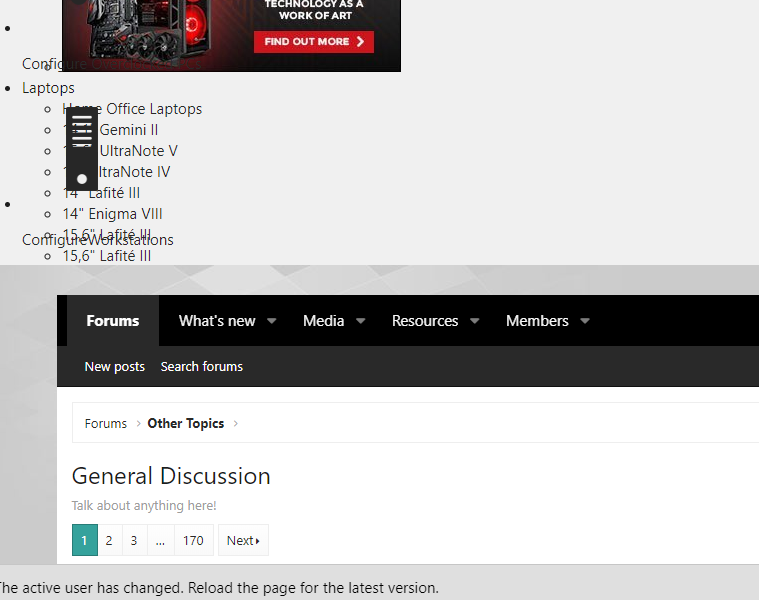Expand the Members dropdown arrow
759x600 pixels.
click(x=585, y=321)
